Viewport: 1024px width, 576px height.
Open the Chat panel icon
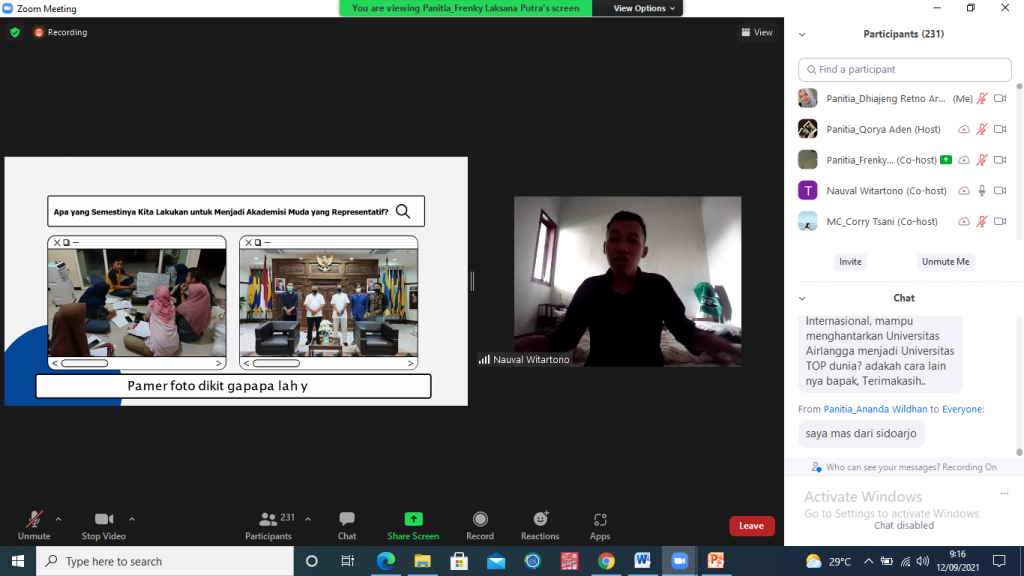347,519
